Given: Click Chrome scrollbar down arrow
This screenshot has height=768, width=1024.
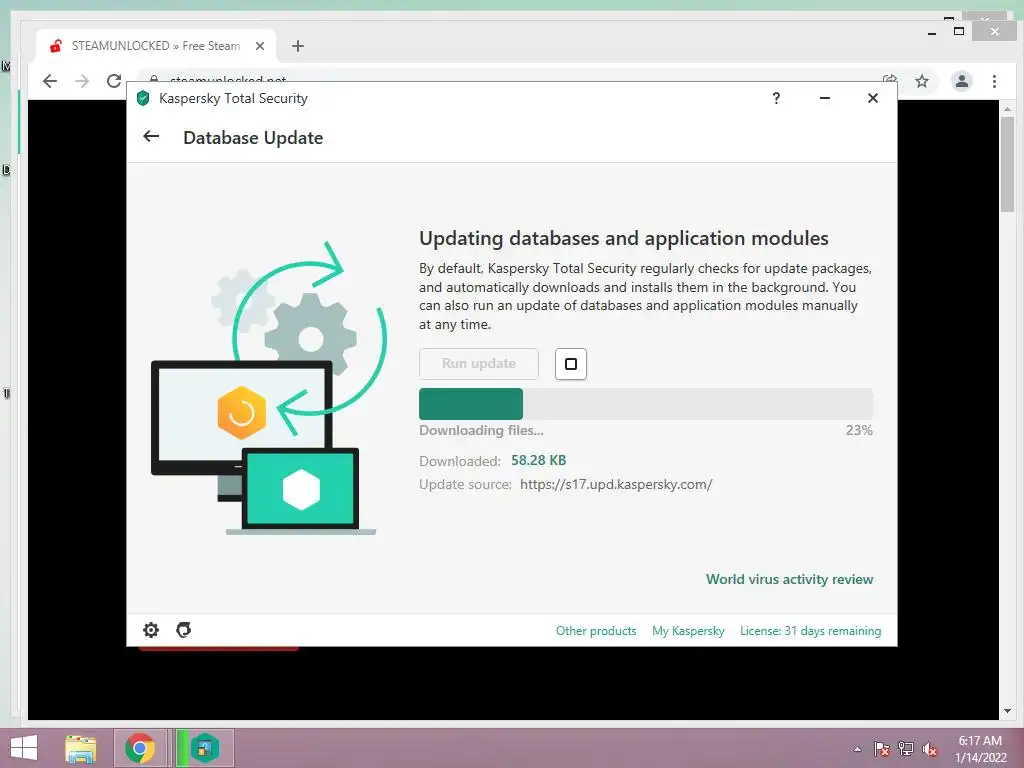Looking at the screenshot, I should (1007, 711).
